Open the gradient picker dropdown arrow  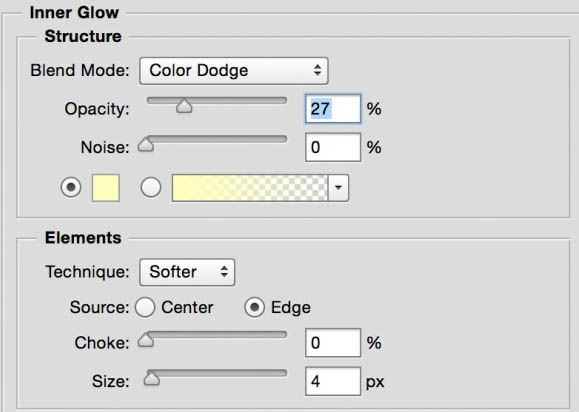pos(338,188)
